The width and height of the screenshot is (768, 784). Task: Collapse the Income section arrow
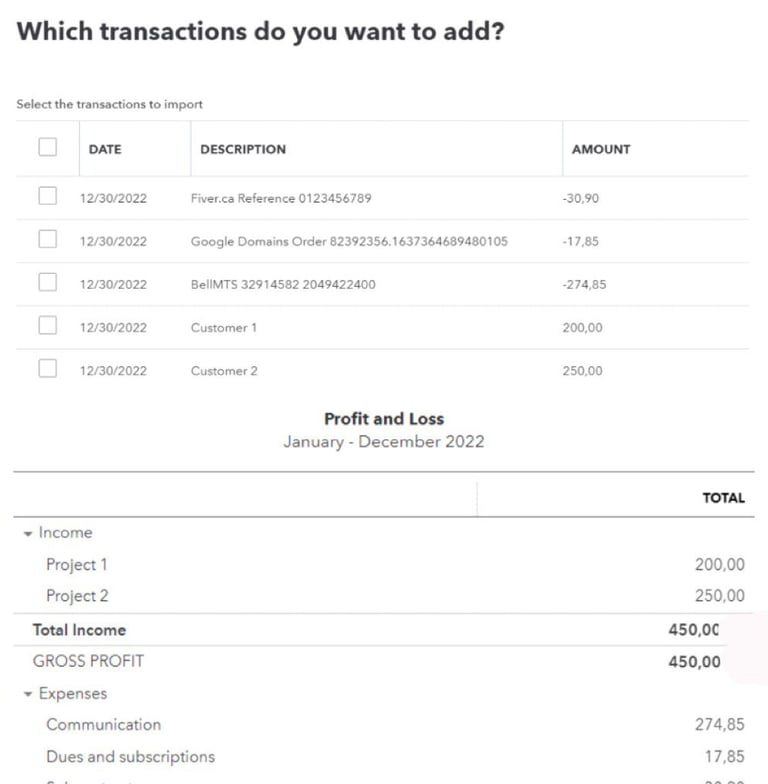pos(28,534)
